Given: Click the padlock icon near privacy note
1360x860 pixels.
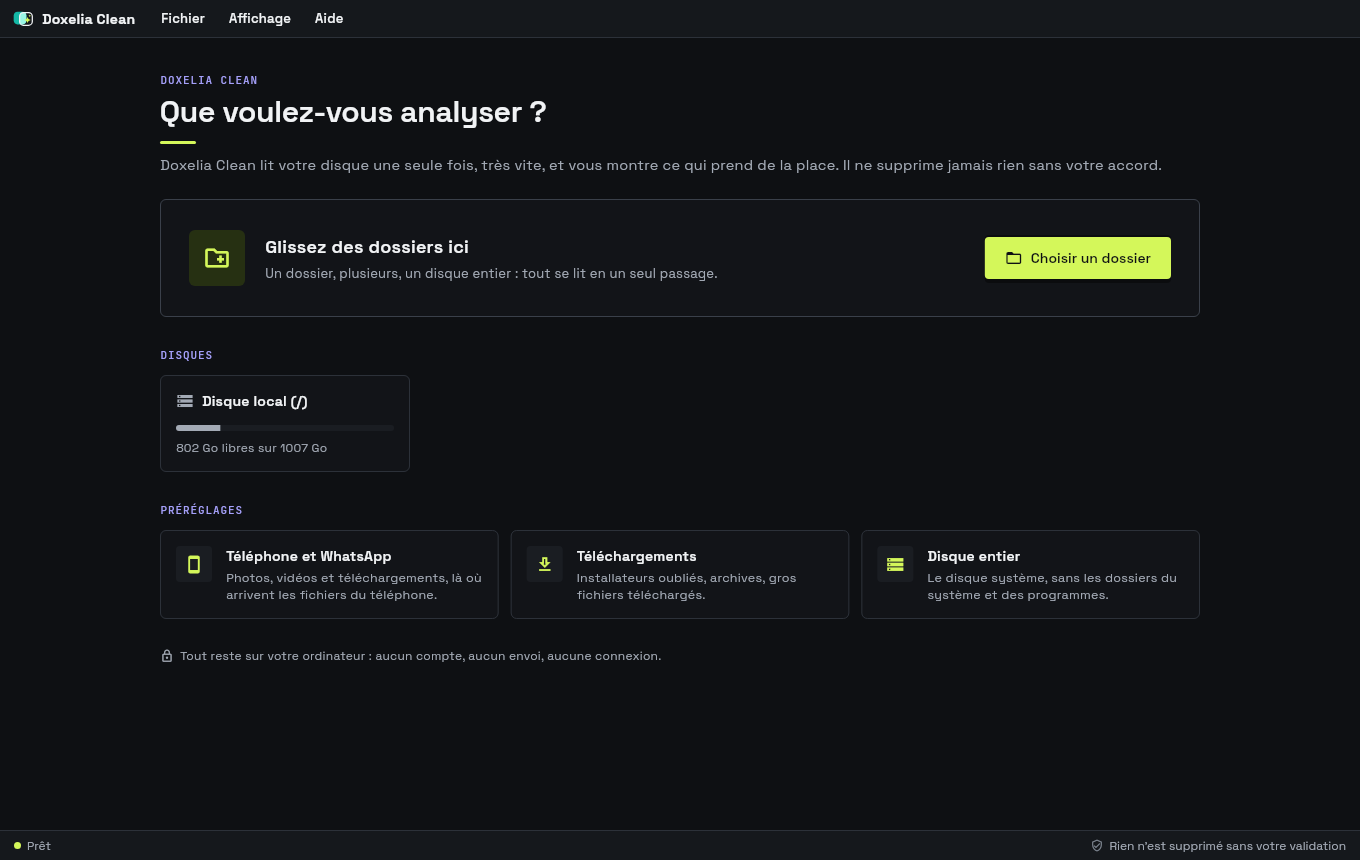Looking at the screenshot, I should pyautogui.click(x=167, y=656).
